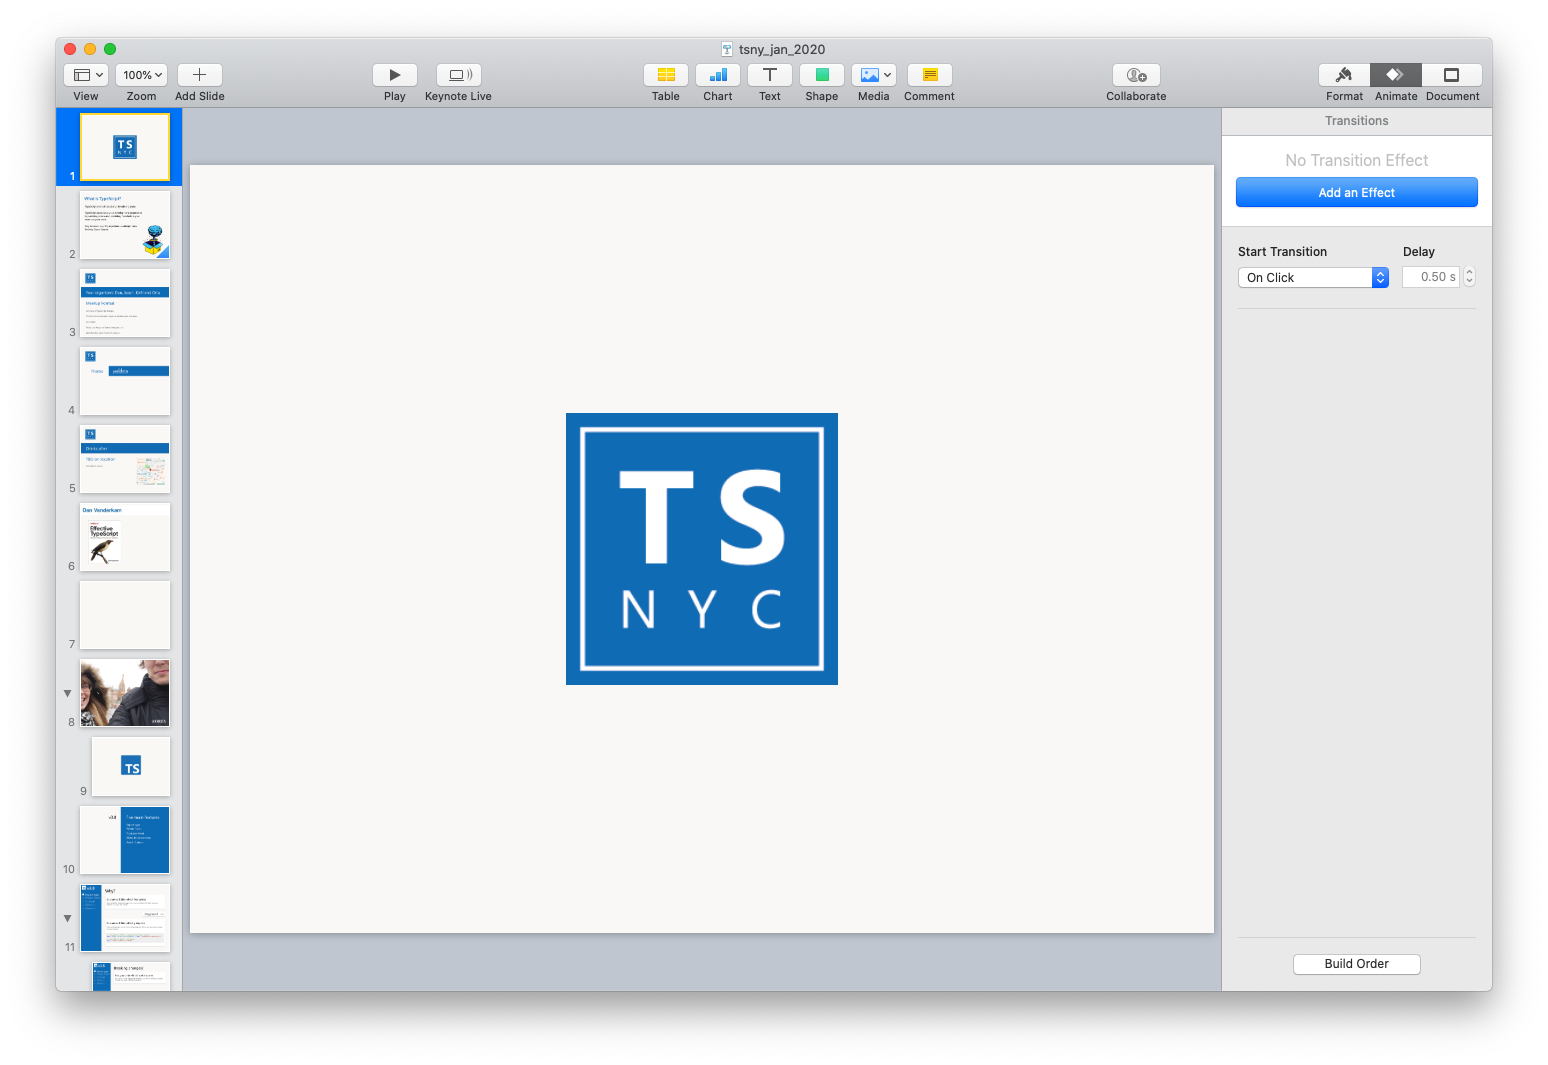Add a Comment
Screen dimensions: 1548x1065
point(930,75)
